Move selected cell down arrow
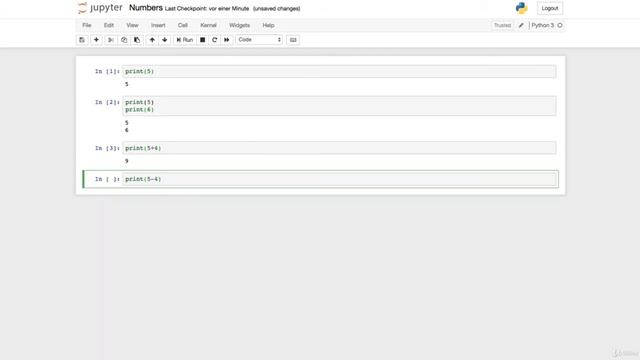 [164, 40]
